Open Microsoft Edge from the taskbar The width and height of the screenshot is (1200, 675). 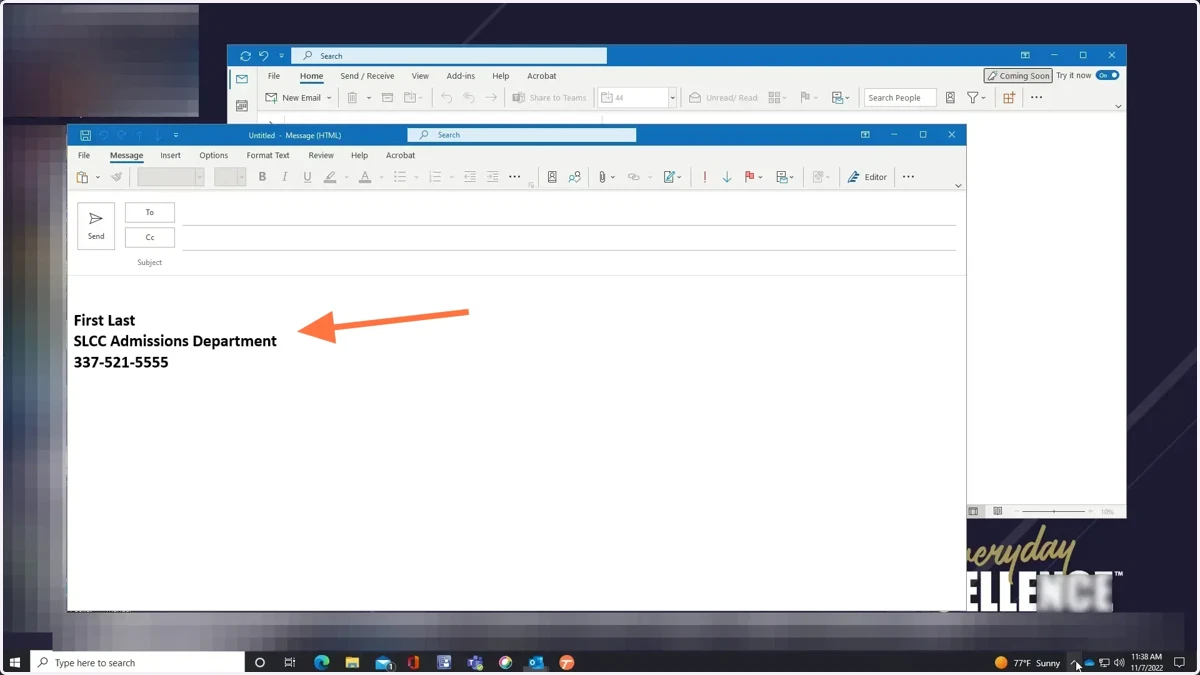322,662
